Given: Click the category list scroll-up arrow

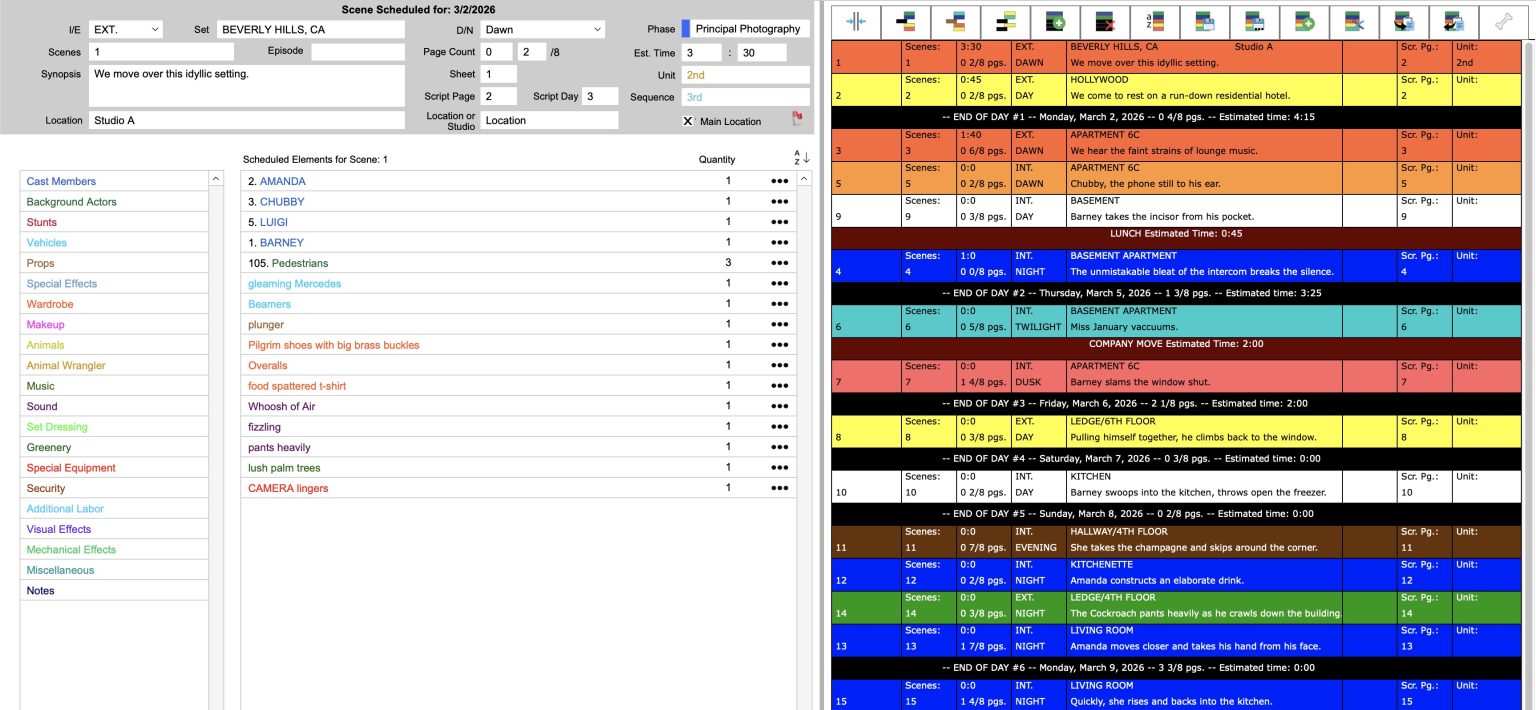Looking at the screenshot, I should tap(216, 179).
